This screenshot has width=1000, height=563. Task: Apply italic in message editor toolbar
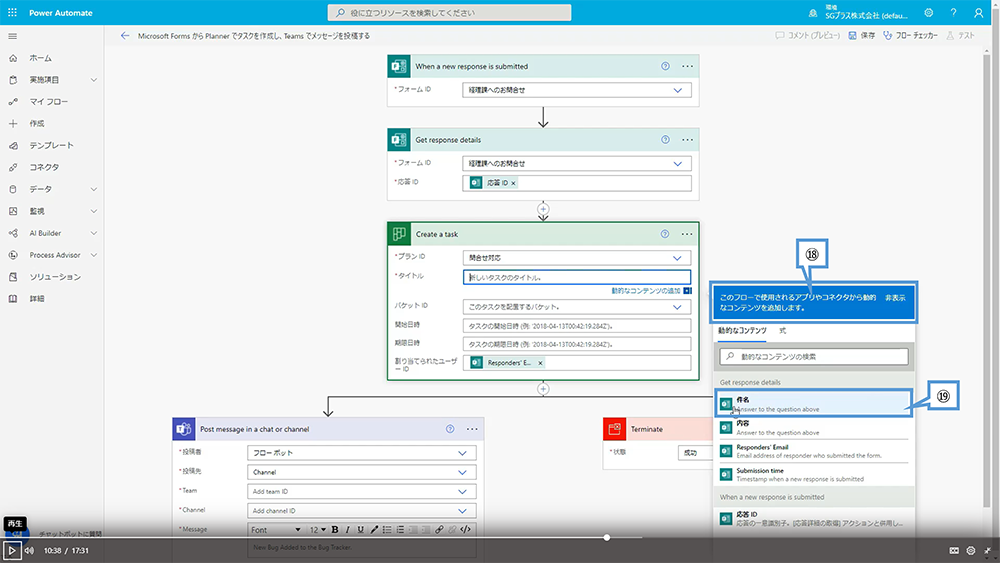click(x=348, y=530)
